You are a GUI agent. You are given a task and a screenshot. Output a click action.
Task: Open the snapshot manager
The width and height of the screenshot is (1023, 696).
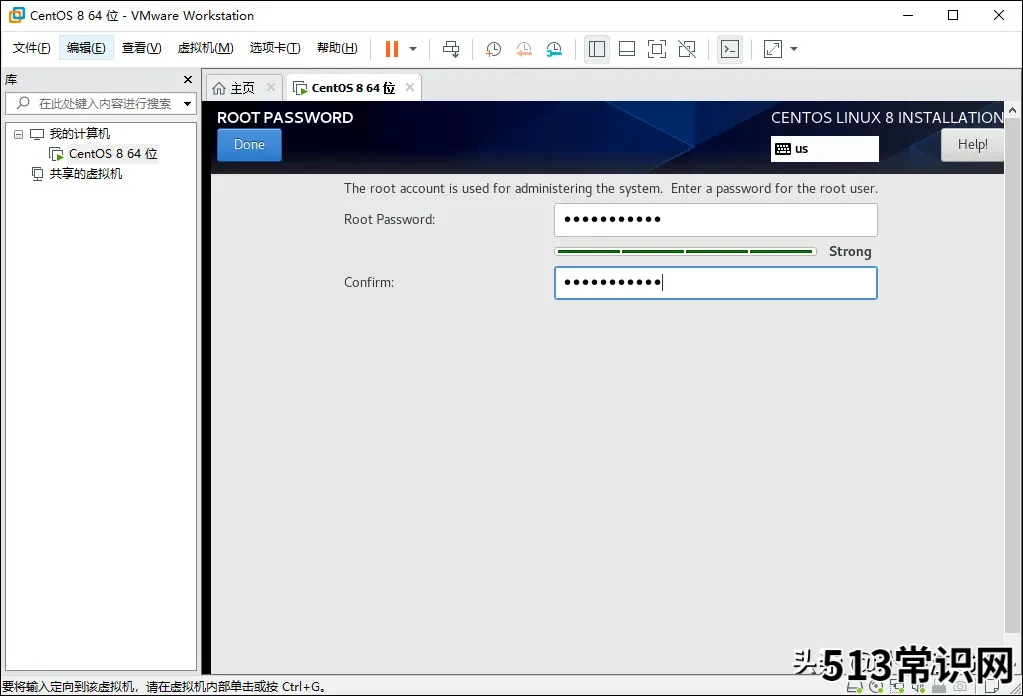[554, 49]
